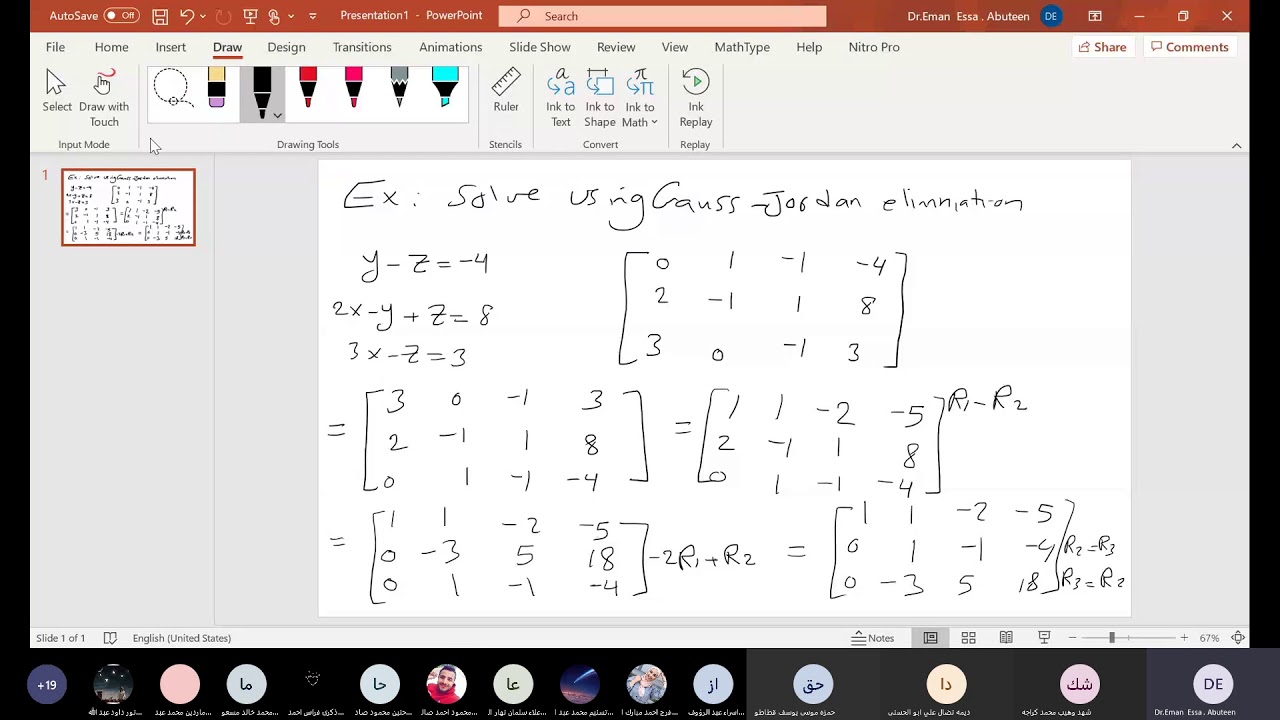Toggle Normal view button

[x=930, y=638]
